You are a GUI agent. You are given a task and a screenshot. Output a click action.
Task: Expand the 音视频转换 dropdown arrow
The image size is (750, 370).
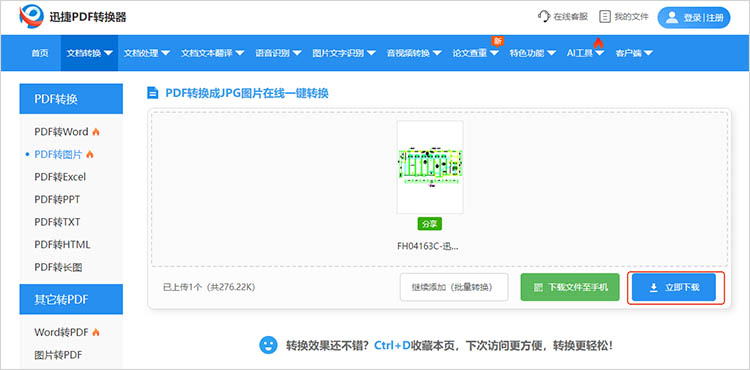[437, 53]
